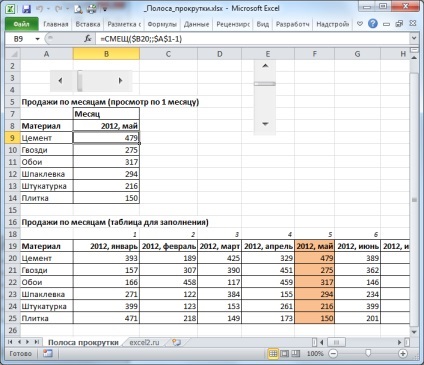This screenshot has height=365, width=424.
Task: Click the Save icon in quick access toolbar
Action: [x=26, y=9]
